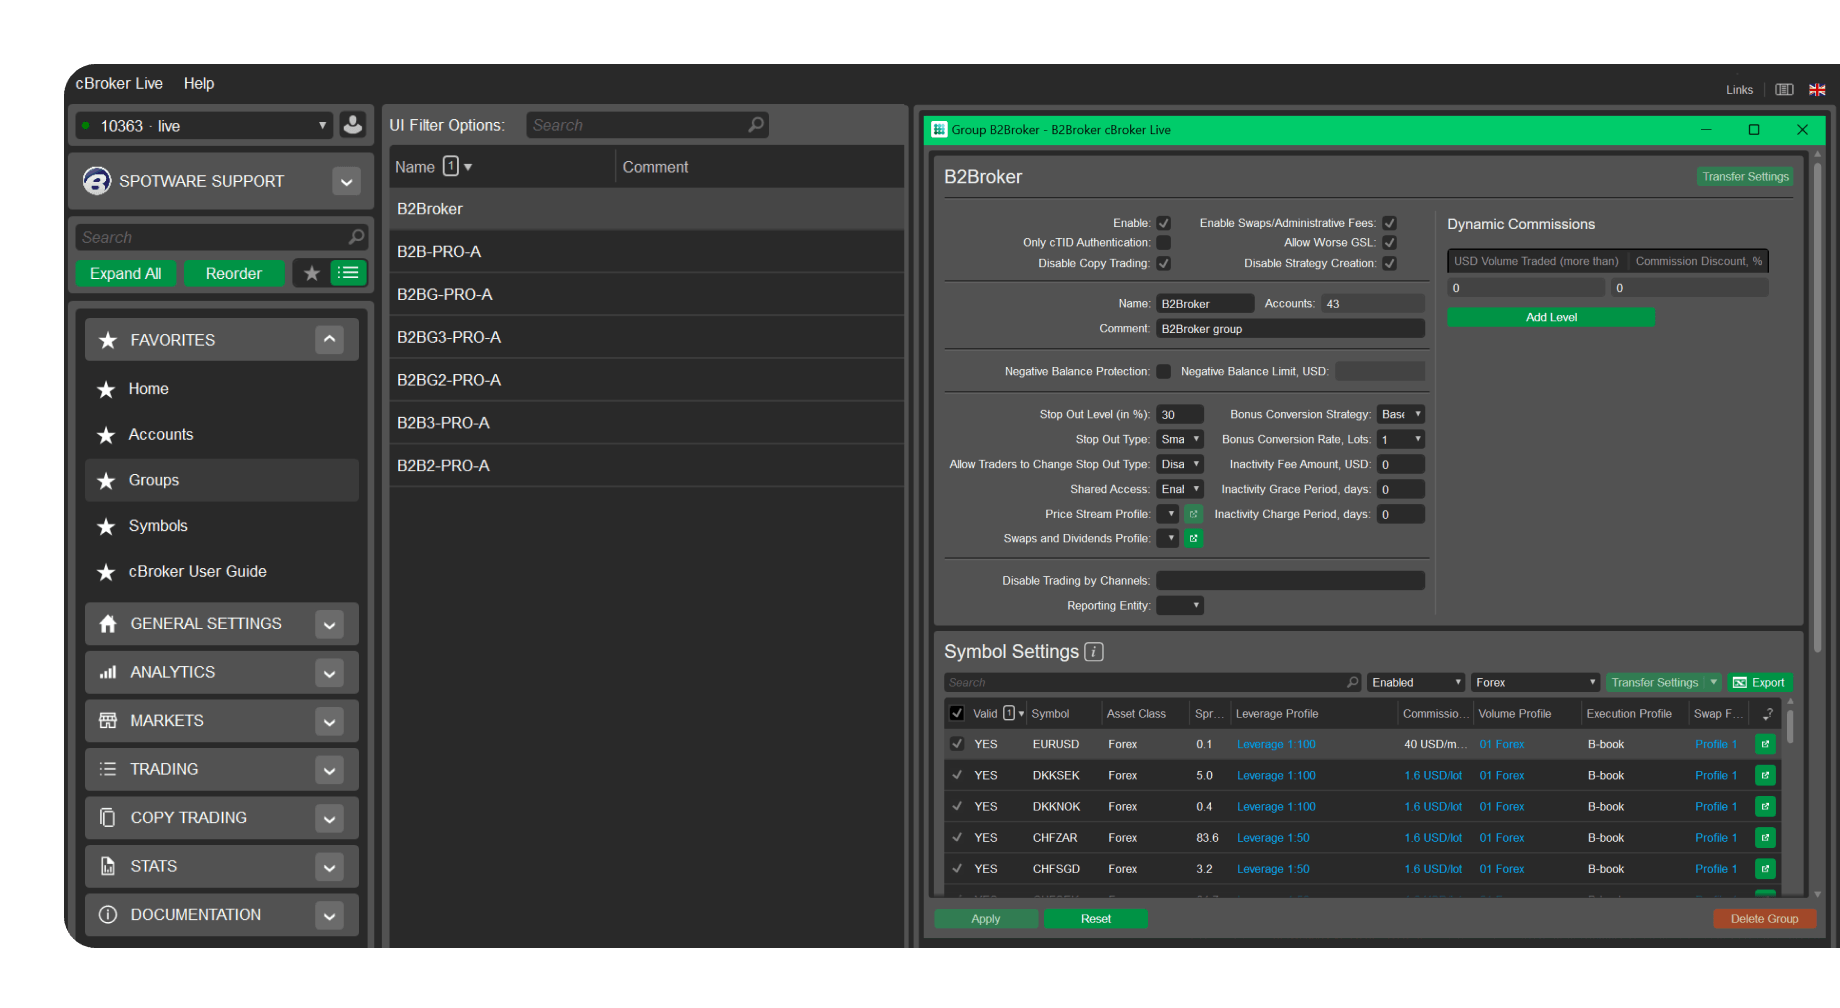1840x1008 pixels.
Task: Click the Export button in Symbol Settings
Action: click(1758, 682)
